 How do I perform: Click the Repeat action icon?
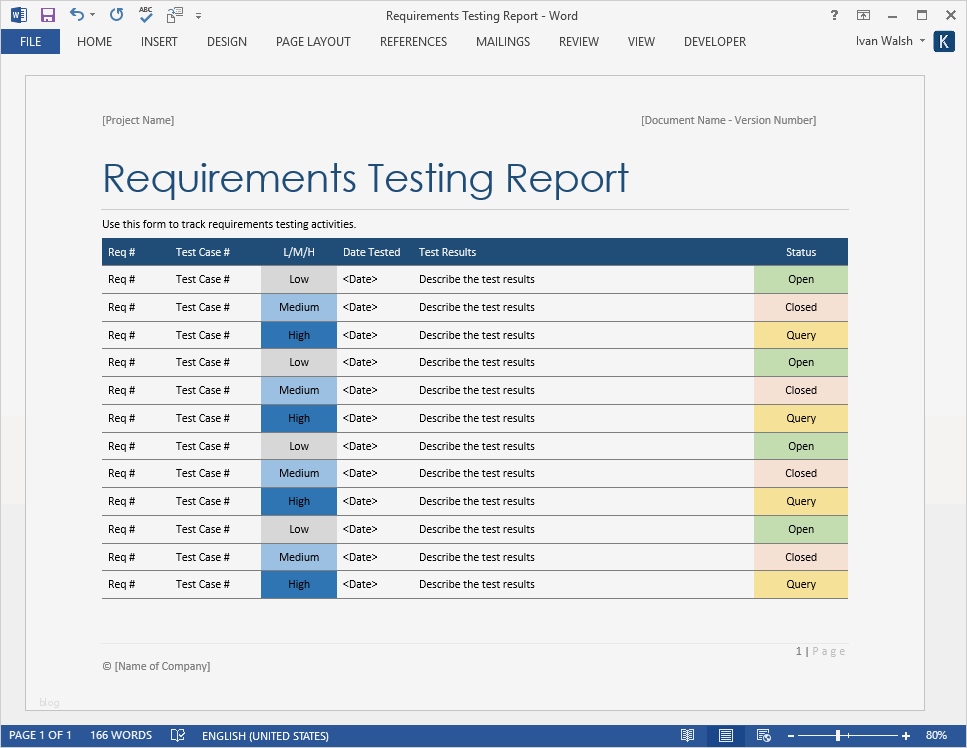click(x=116, y=15)
